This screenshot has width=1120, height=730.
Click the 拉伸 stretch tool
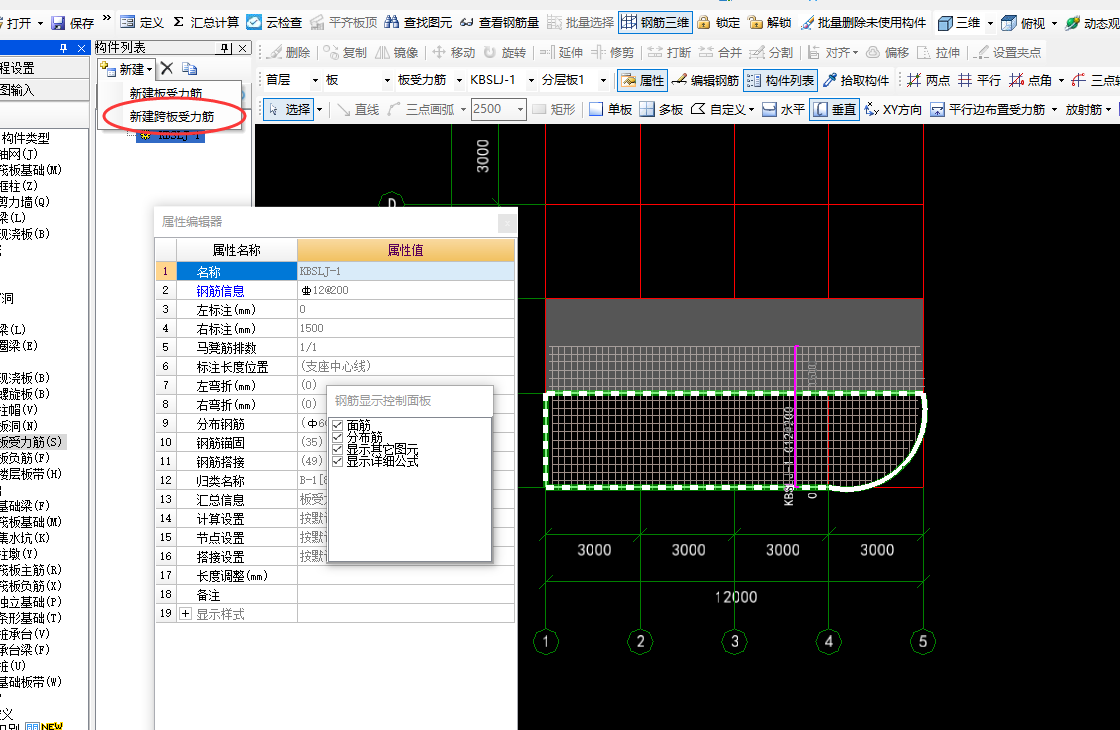[939, 53]
